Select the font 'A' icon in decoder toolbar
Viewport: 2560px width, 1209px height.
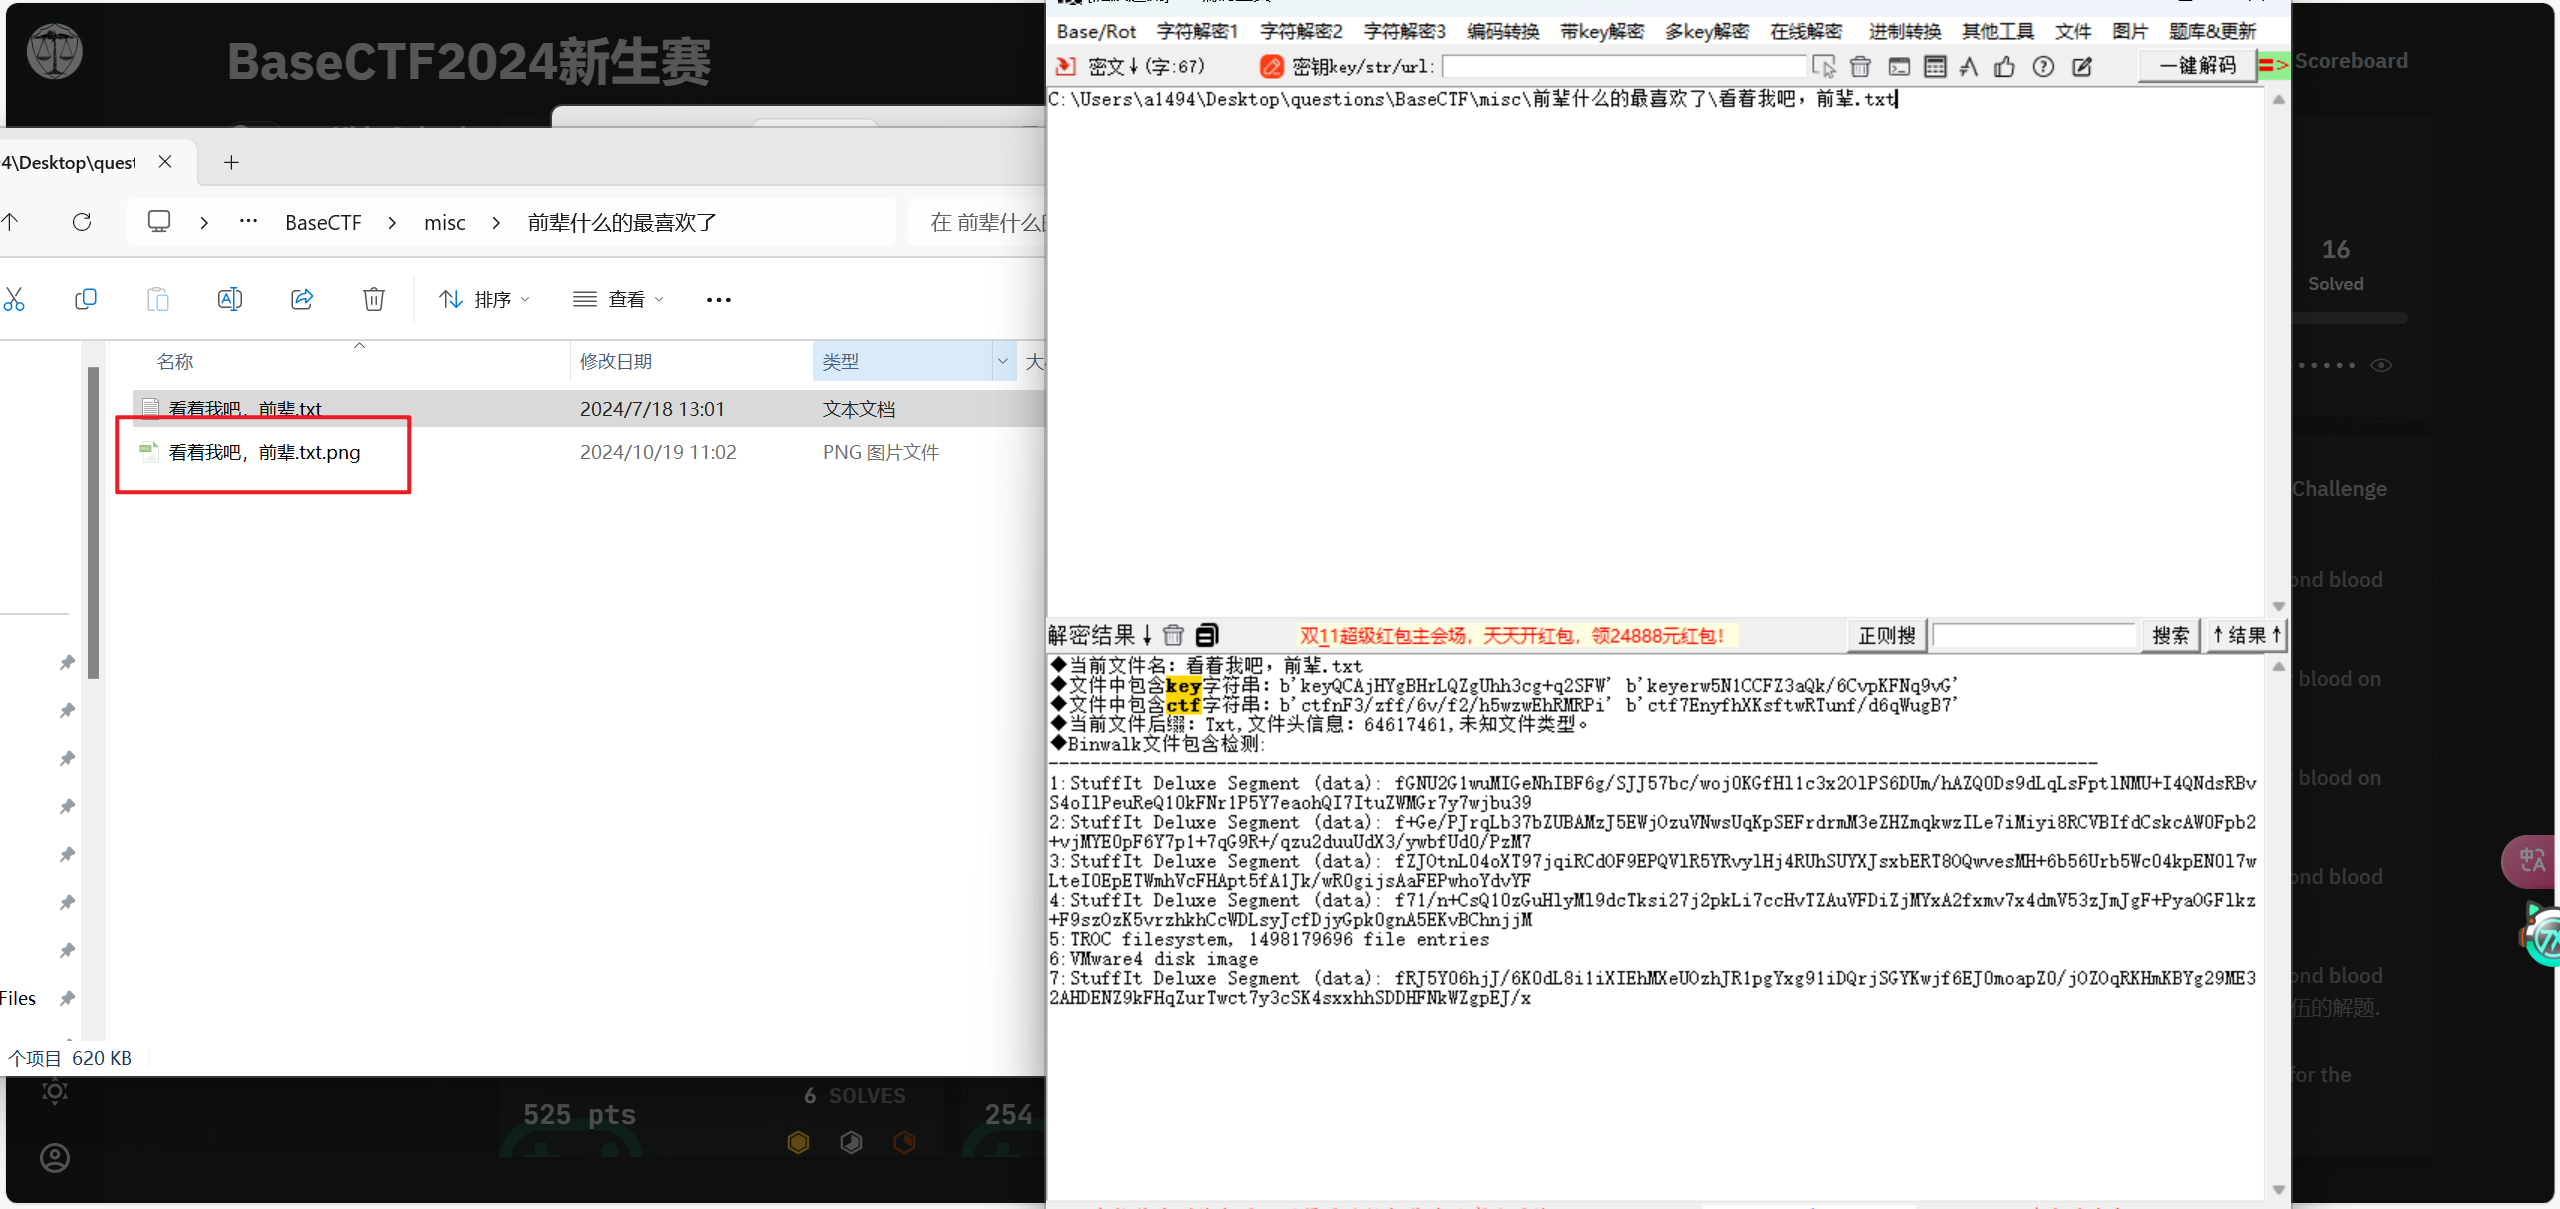(x=1968, y=66)
